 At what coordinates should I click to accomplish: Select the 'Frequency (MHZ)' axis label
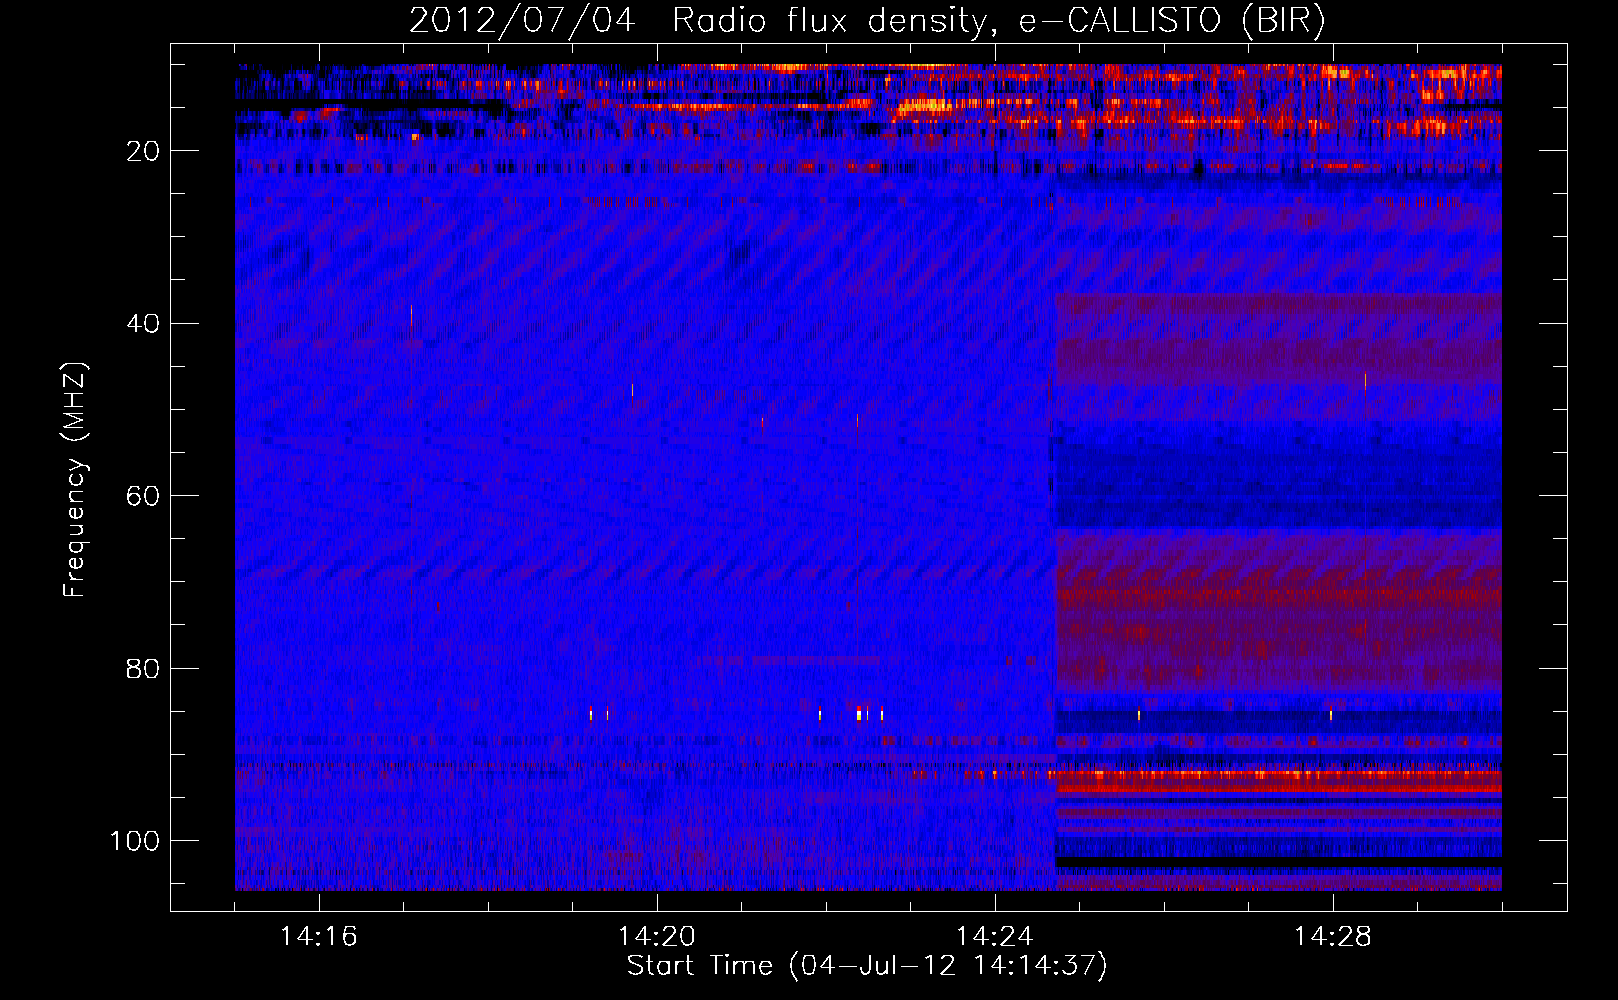75,479
